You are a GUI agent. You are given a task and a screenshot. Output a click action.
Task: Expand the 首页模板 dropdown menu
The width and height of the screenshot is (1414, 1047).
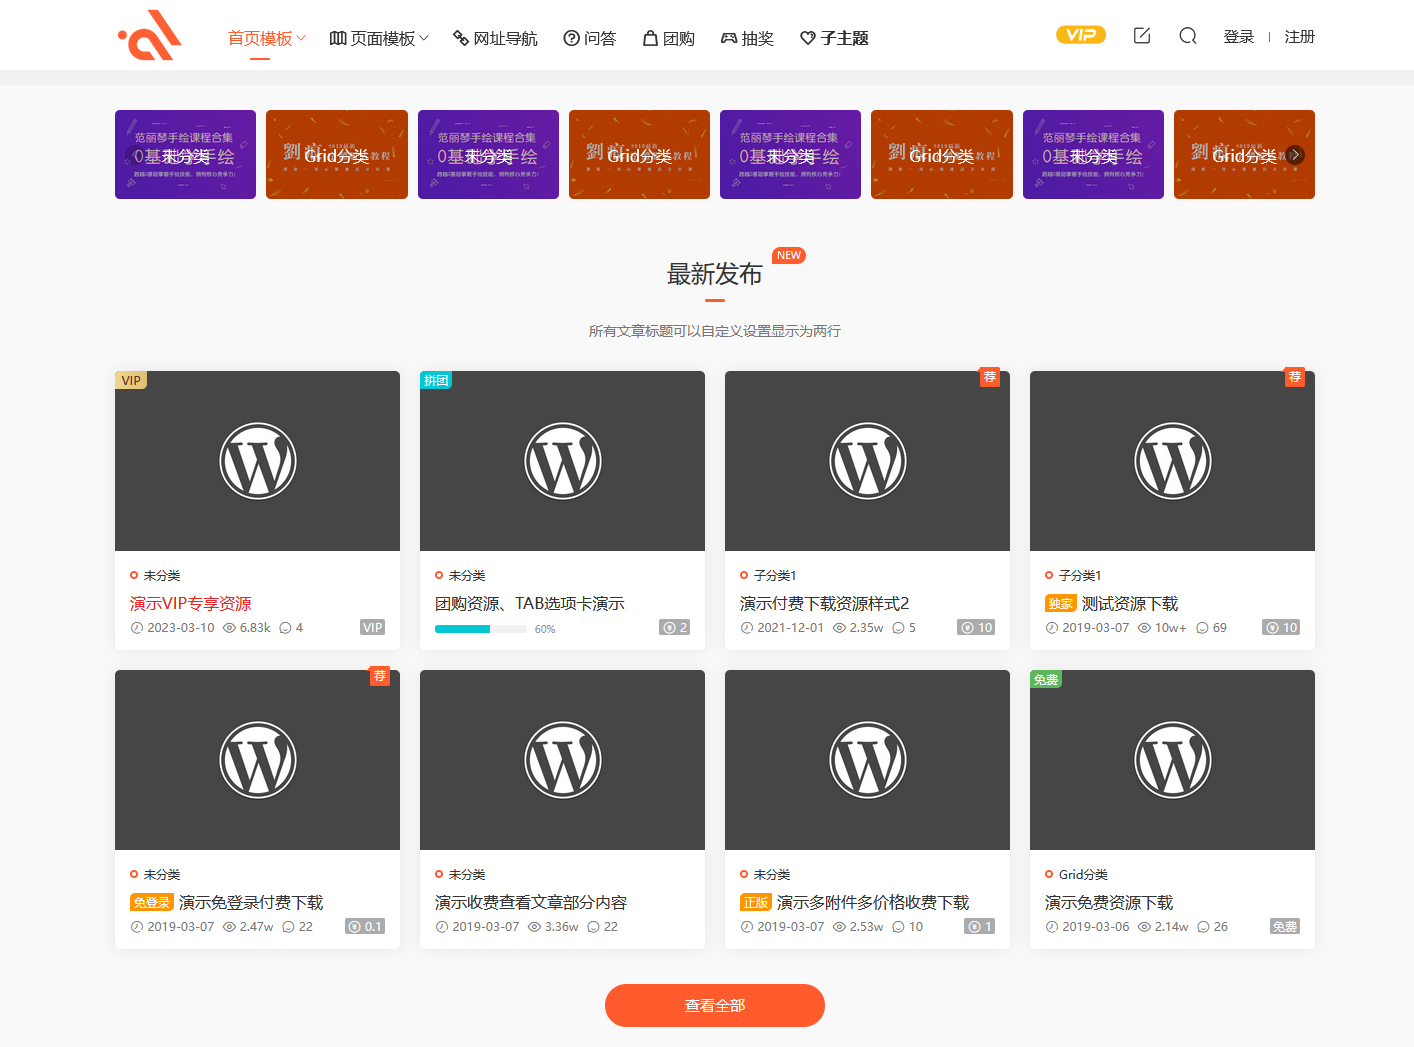(x=266, y=38)
